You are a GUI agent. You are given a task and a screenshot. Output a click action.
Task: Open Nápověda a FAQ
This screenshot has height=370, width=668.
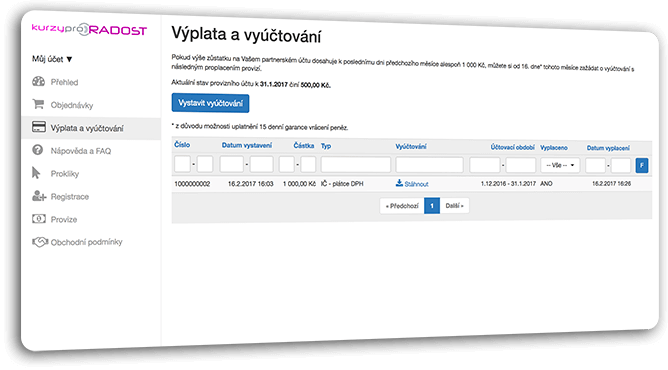coord(81,151)
